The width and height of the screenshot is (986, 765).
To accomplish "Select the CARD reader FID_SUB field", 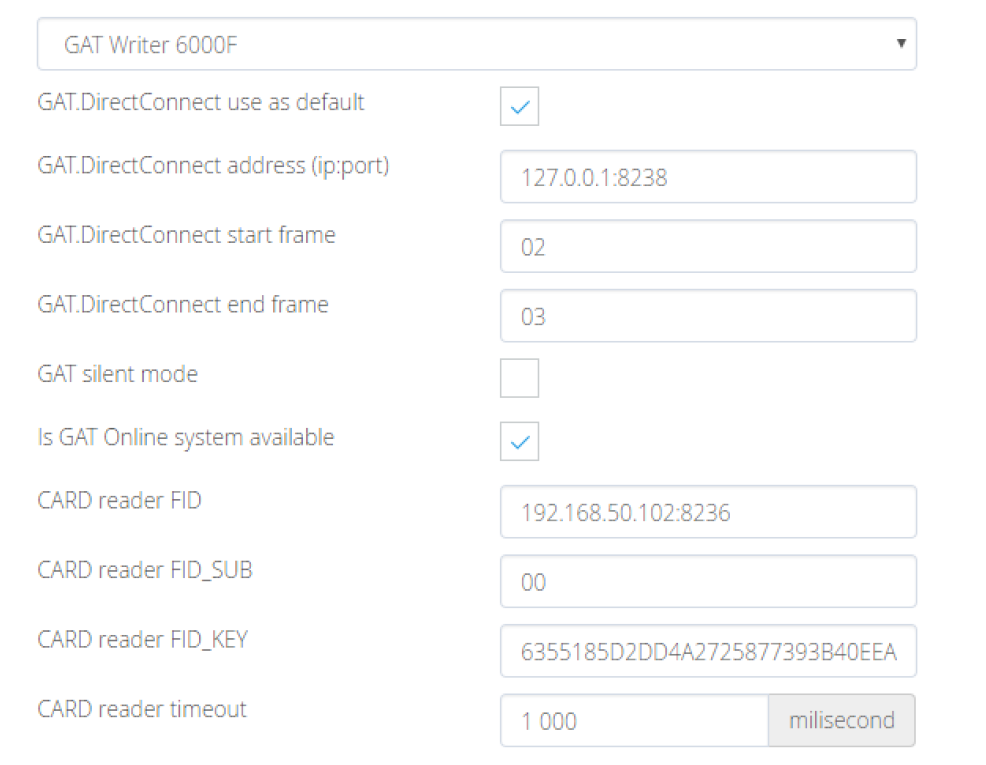I will coord(707,581).
